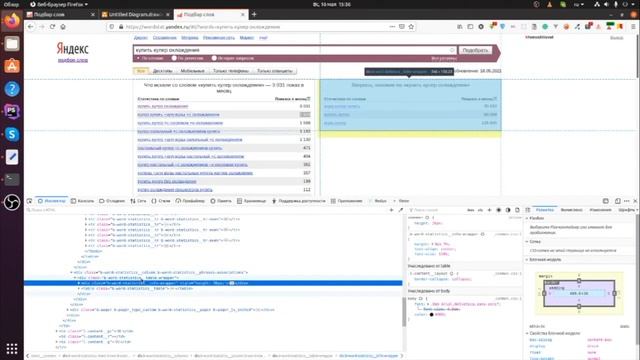Click the Подобрать search button

coord(475,50)
